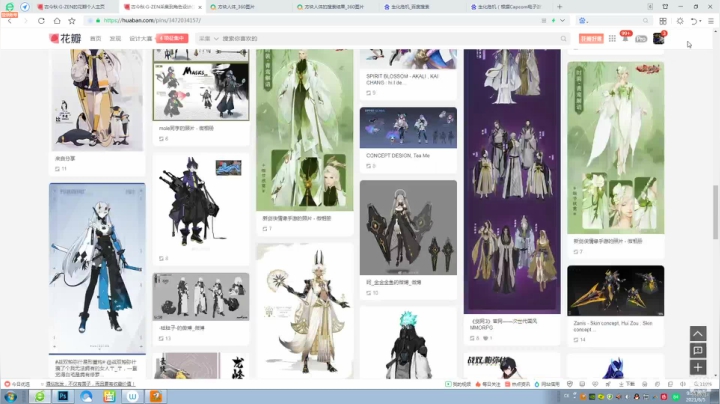Image resolution: width=720 pixels, height=404 pixels.
Task: Open the grey mecha-wing girl pin image
Action: 408,227
